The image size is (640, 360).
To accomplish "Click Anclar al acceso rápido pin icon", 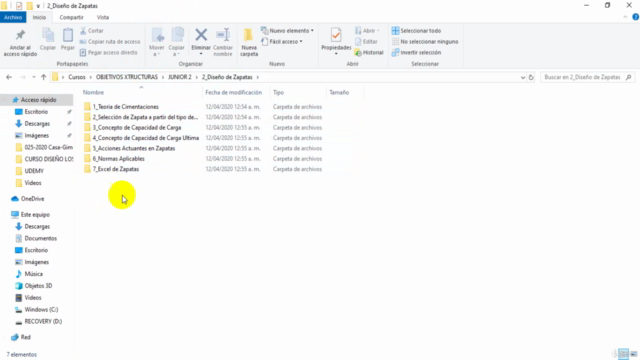I will tap(20, 36).
